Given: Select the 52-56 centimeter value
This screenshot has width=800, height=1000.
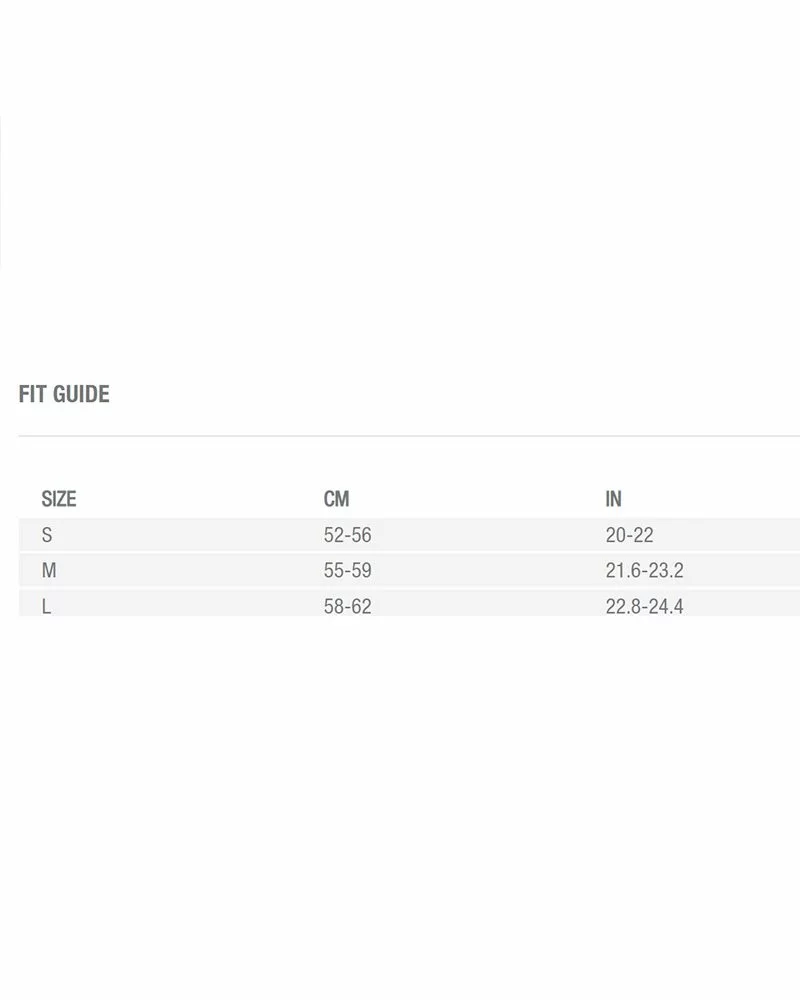Looking at the screenshot, I should click(x=347, y=535).
